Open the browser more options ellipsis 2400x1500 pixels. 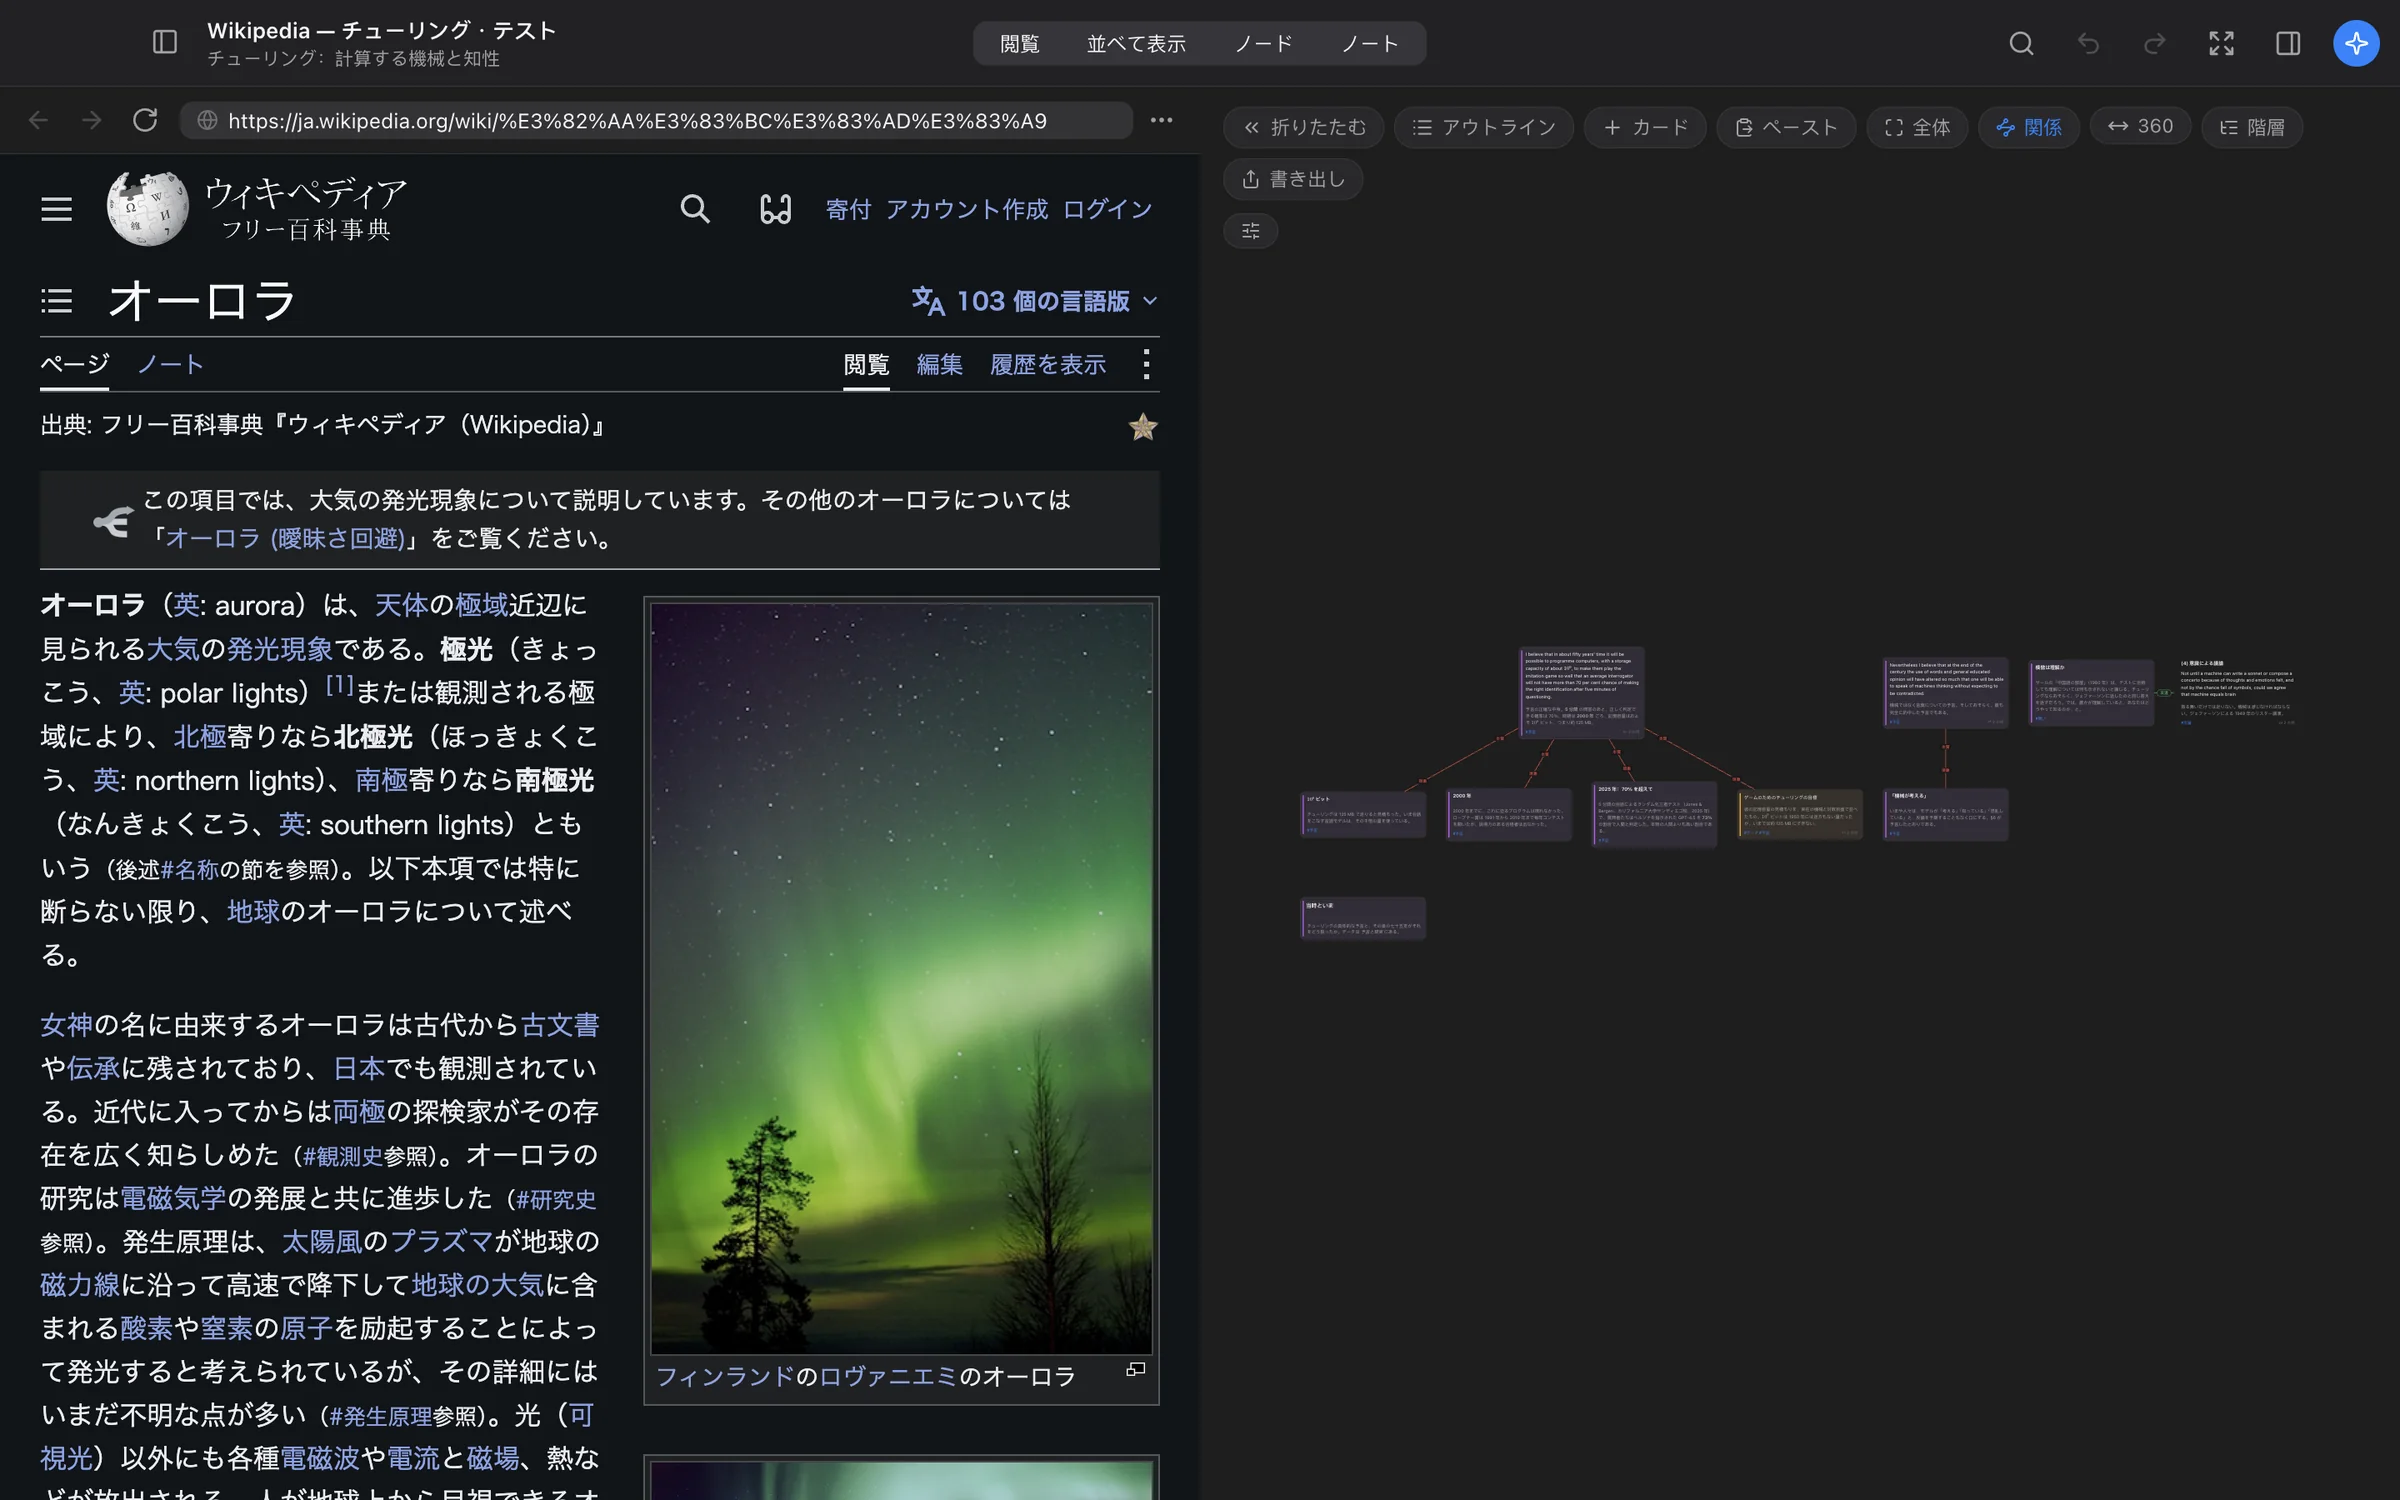(1161, 120)
